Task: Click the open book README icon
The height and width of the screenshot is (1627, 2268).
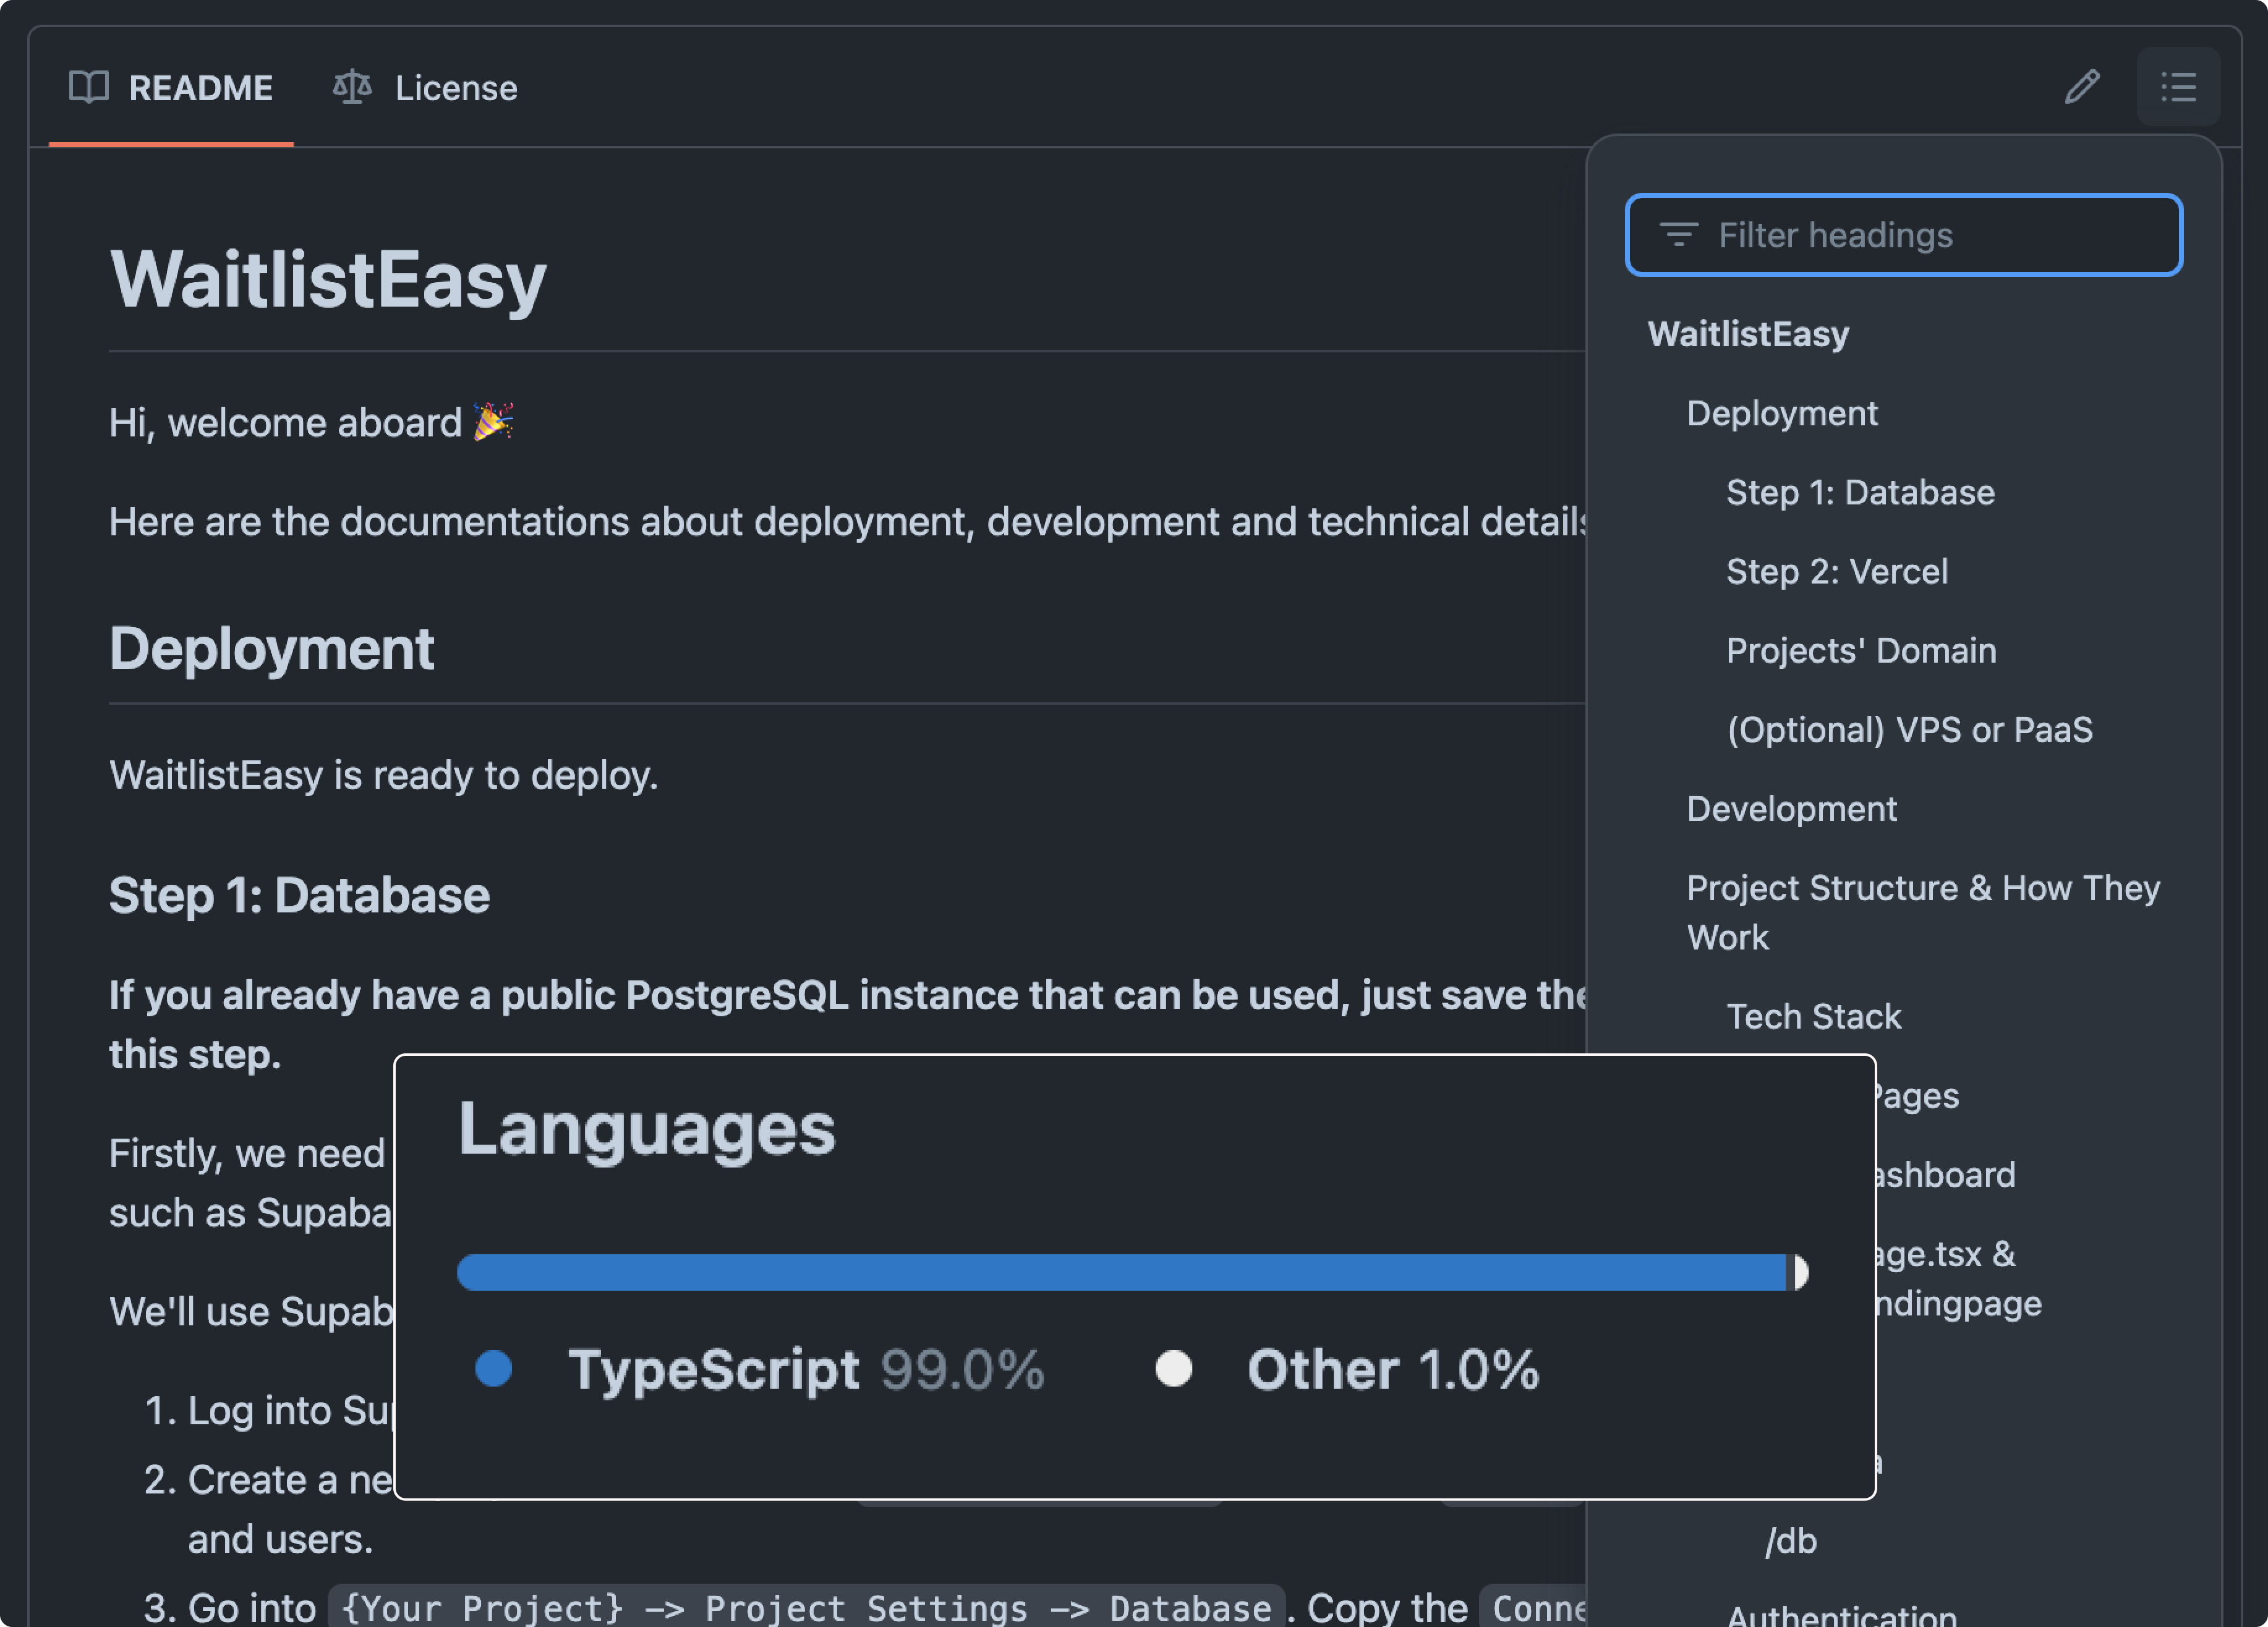Action: pos(88,85)
